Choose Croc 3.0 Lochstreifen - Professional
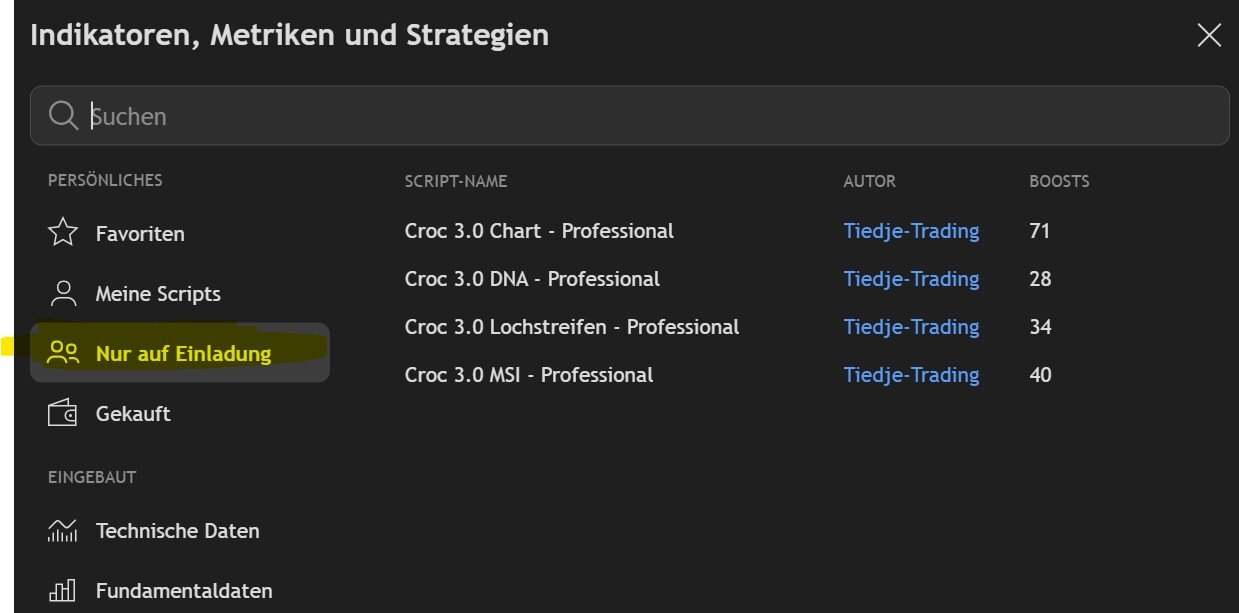 [571, 327]
